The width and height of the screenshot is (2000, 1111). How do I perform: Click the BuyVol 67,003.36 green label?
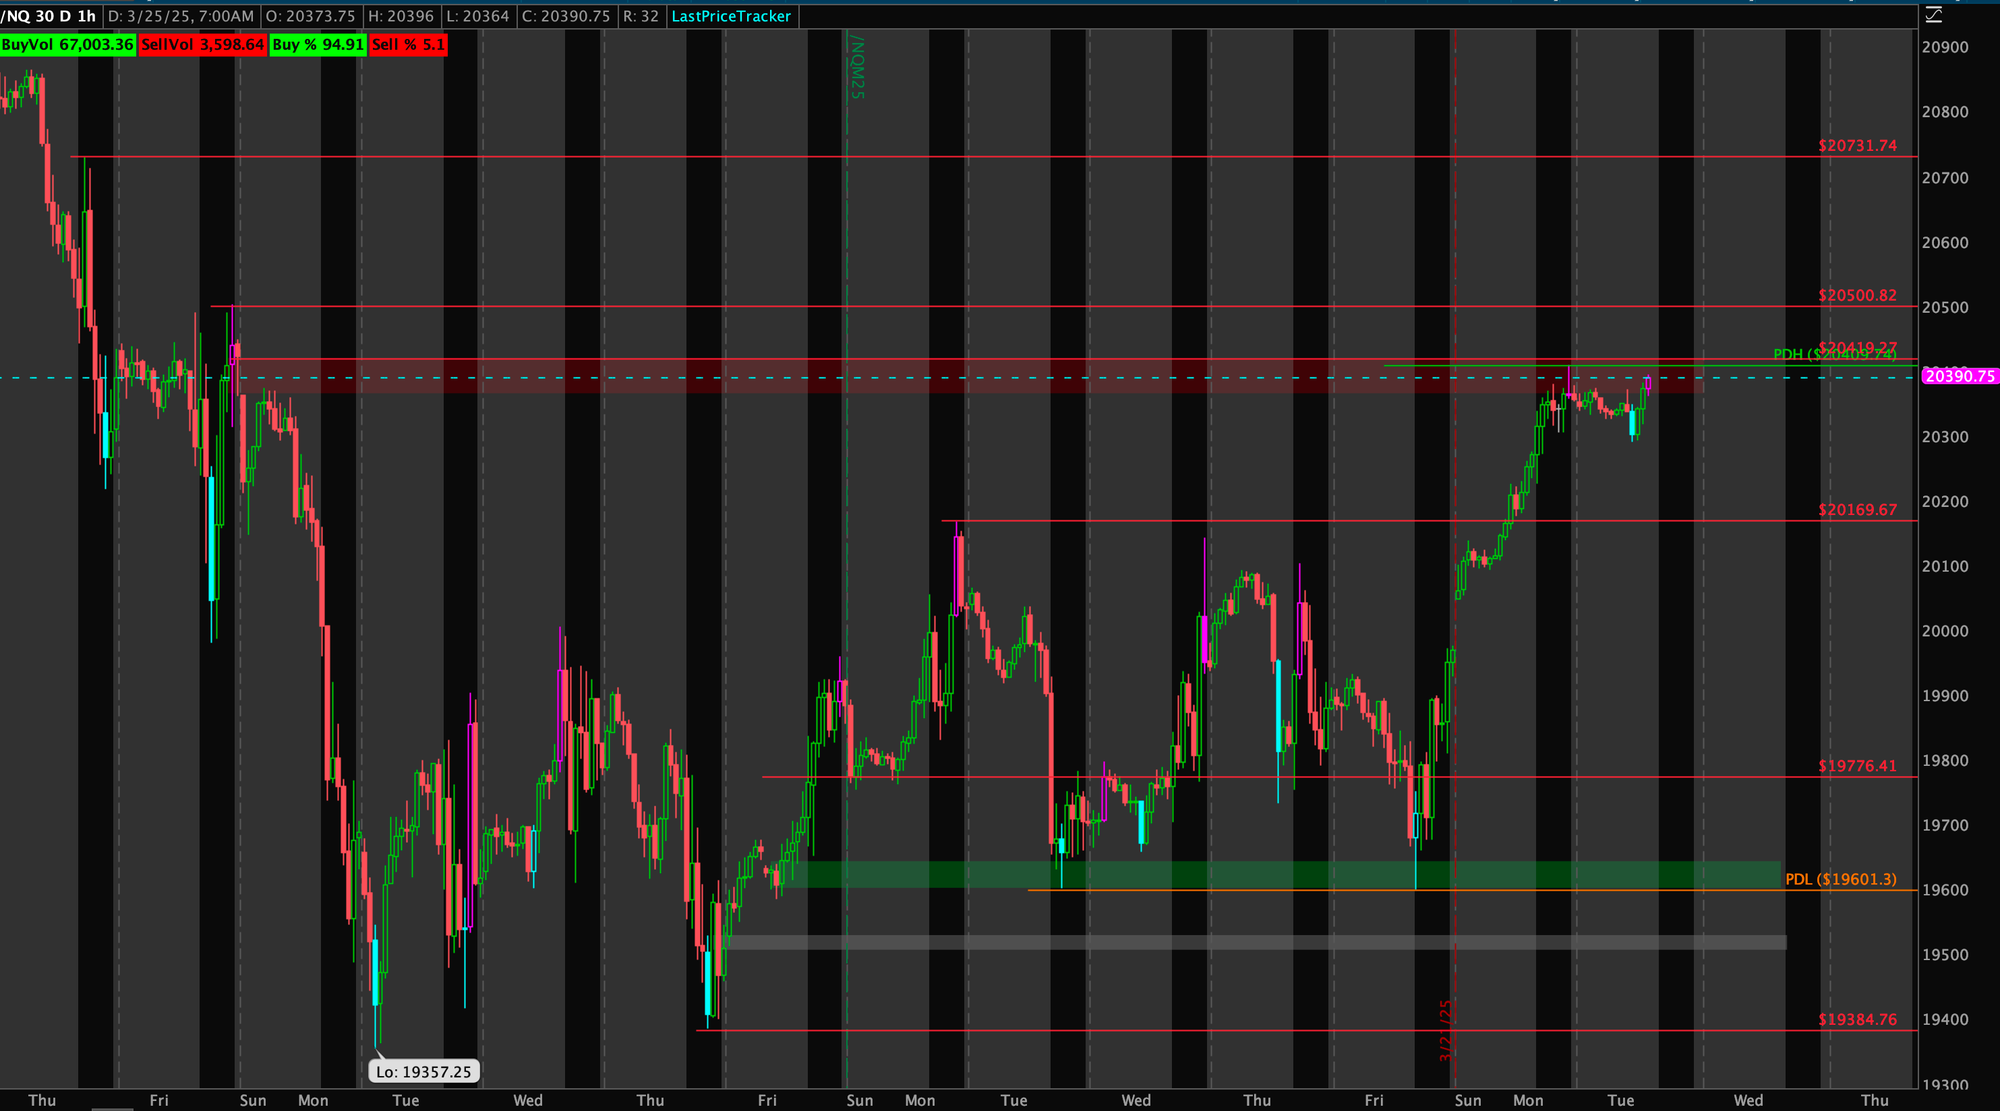click(67, 45)
